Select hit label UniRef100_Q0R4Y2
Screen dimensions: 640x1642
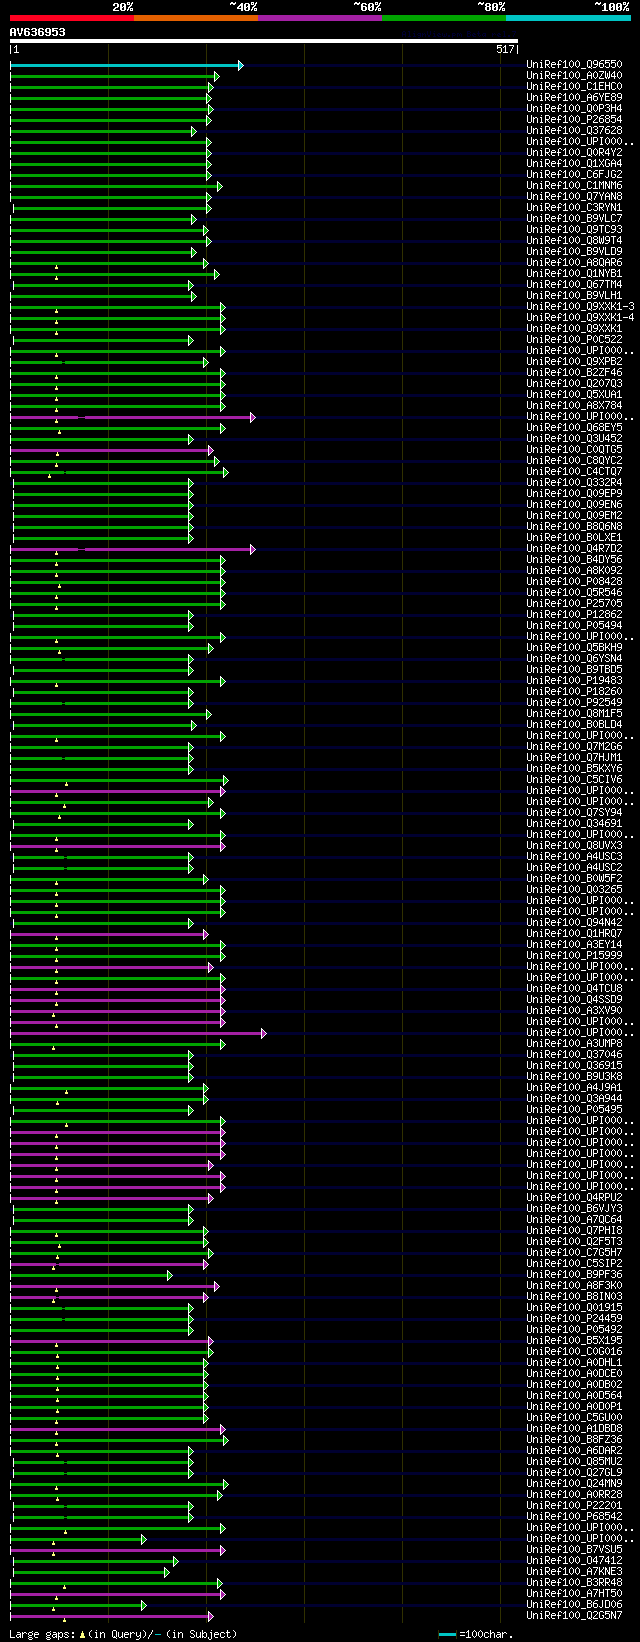pos(574,153)
